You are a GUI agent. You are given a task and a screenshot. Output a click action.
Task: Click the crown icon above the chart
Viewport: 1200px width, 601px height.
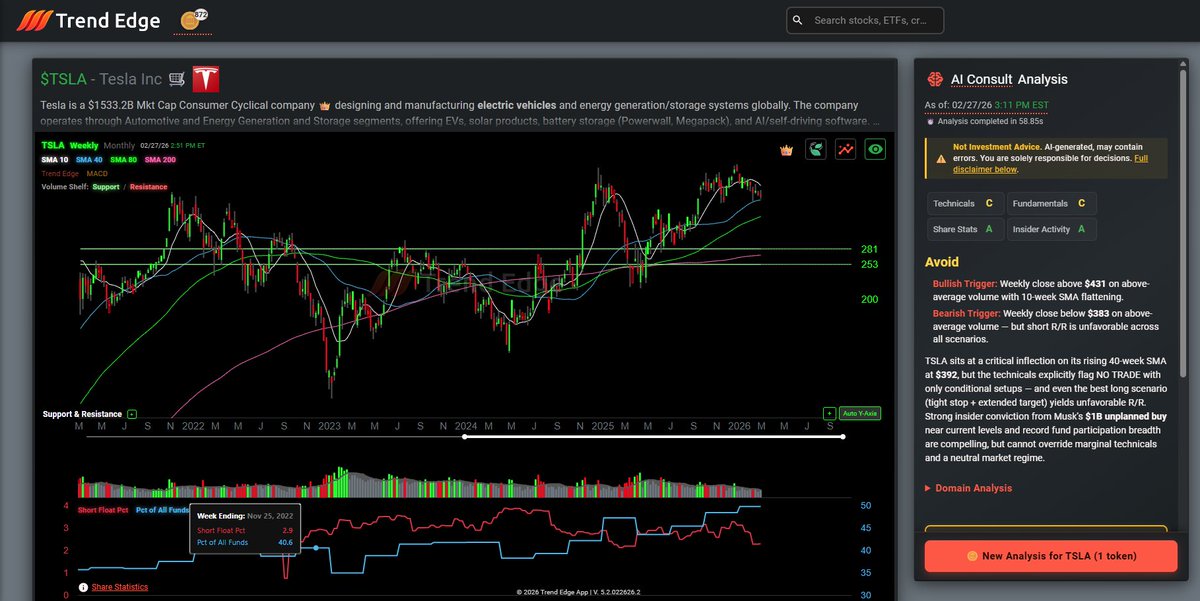786,150
